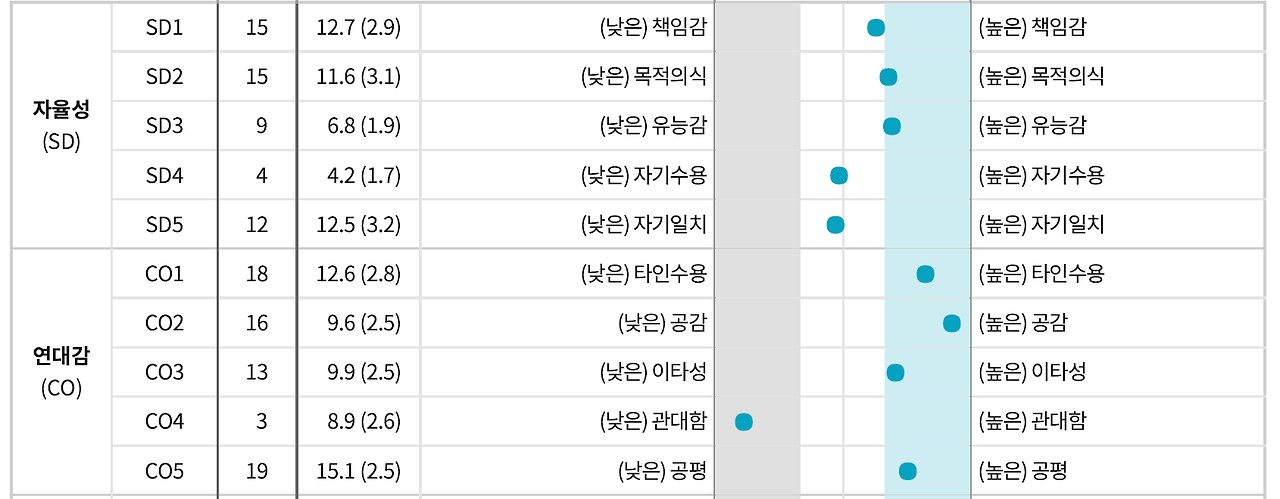Click the SD5 raw score 12

tap(257, 225)
